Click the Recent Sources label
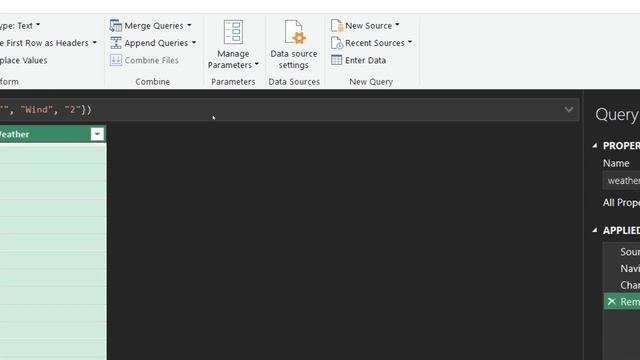640x360 pixels. (375, 43)
